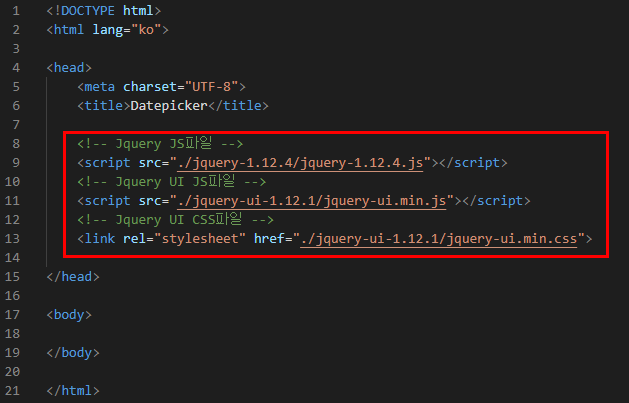
Task: Click the rel value "stylesheet"
Action: [203, 239]
